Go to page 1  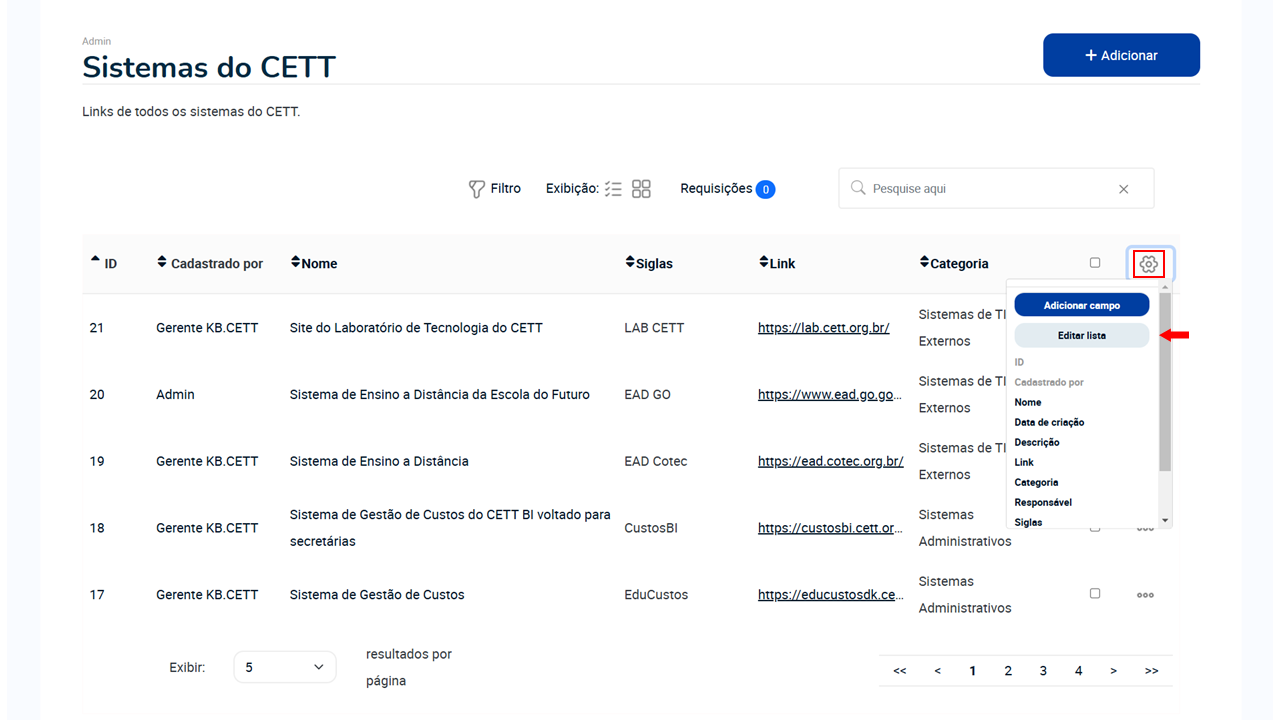pos(972,671)
